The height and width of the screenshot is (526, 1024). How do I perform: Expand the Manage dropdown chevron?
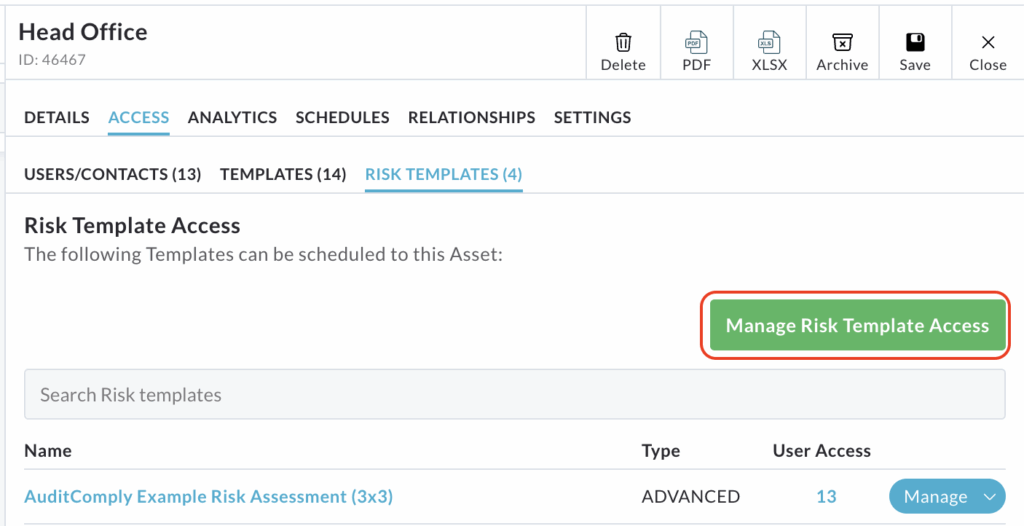point(989,497)
